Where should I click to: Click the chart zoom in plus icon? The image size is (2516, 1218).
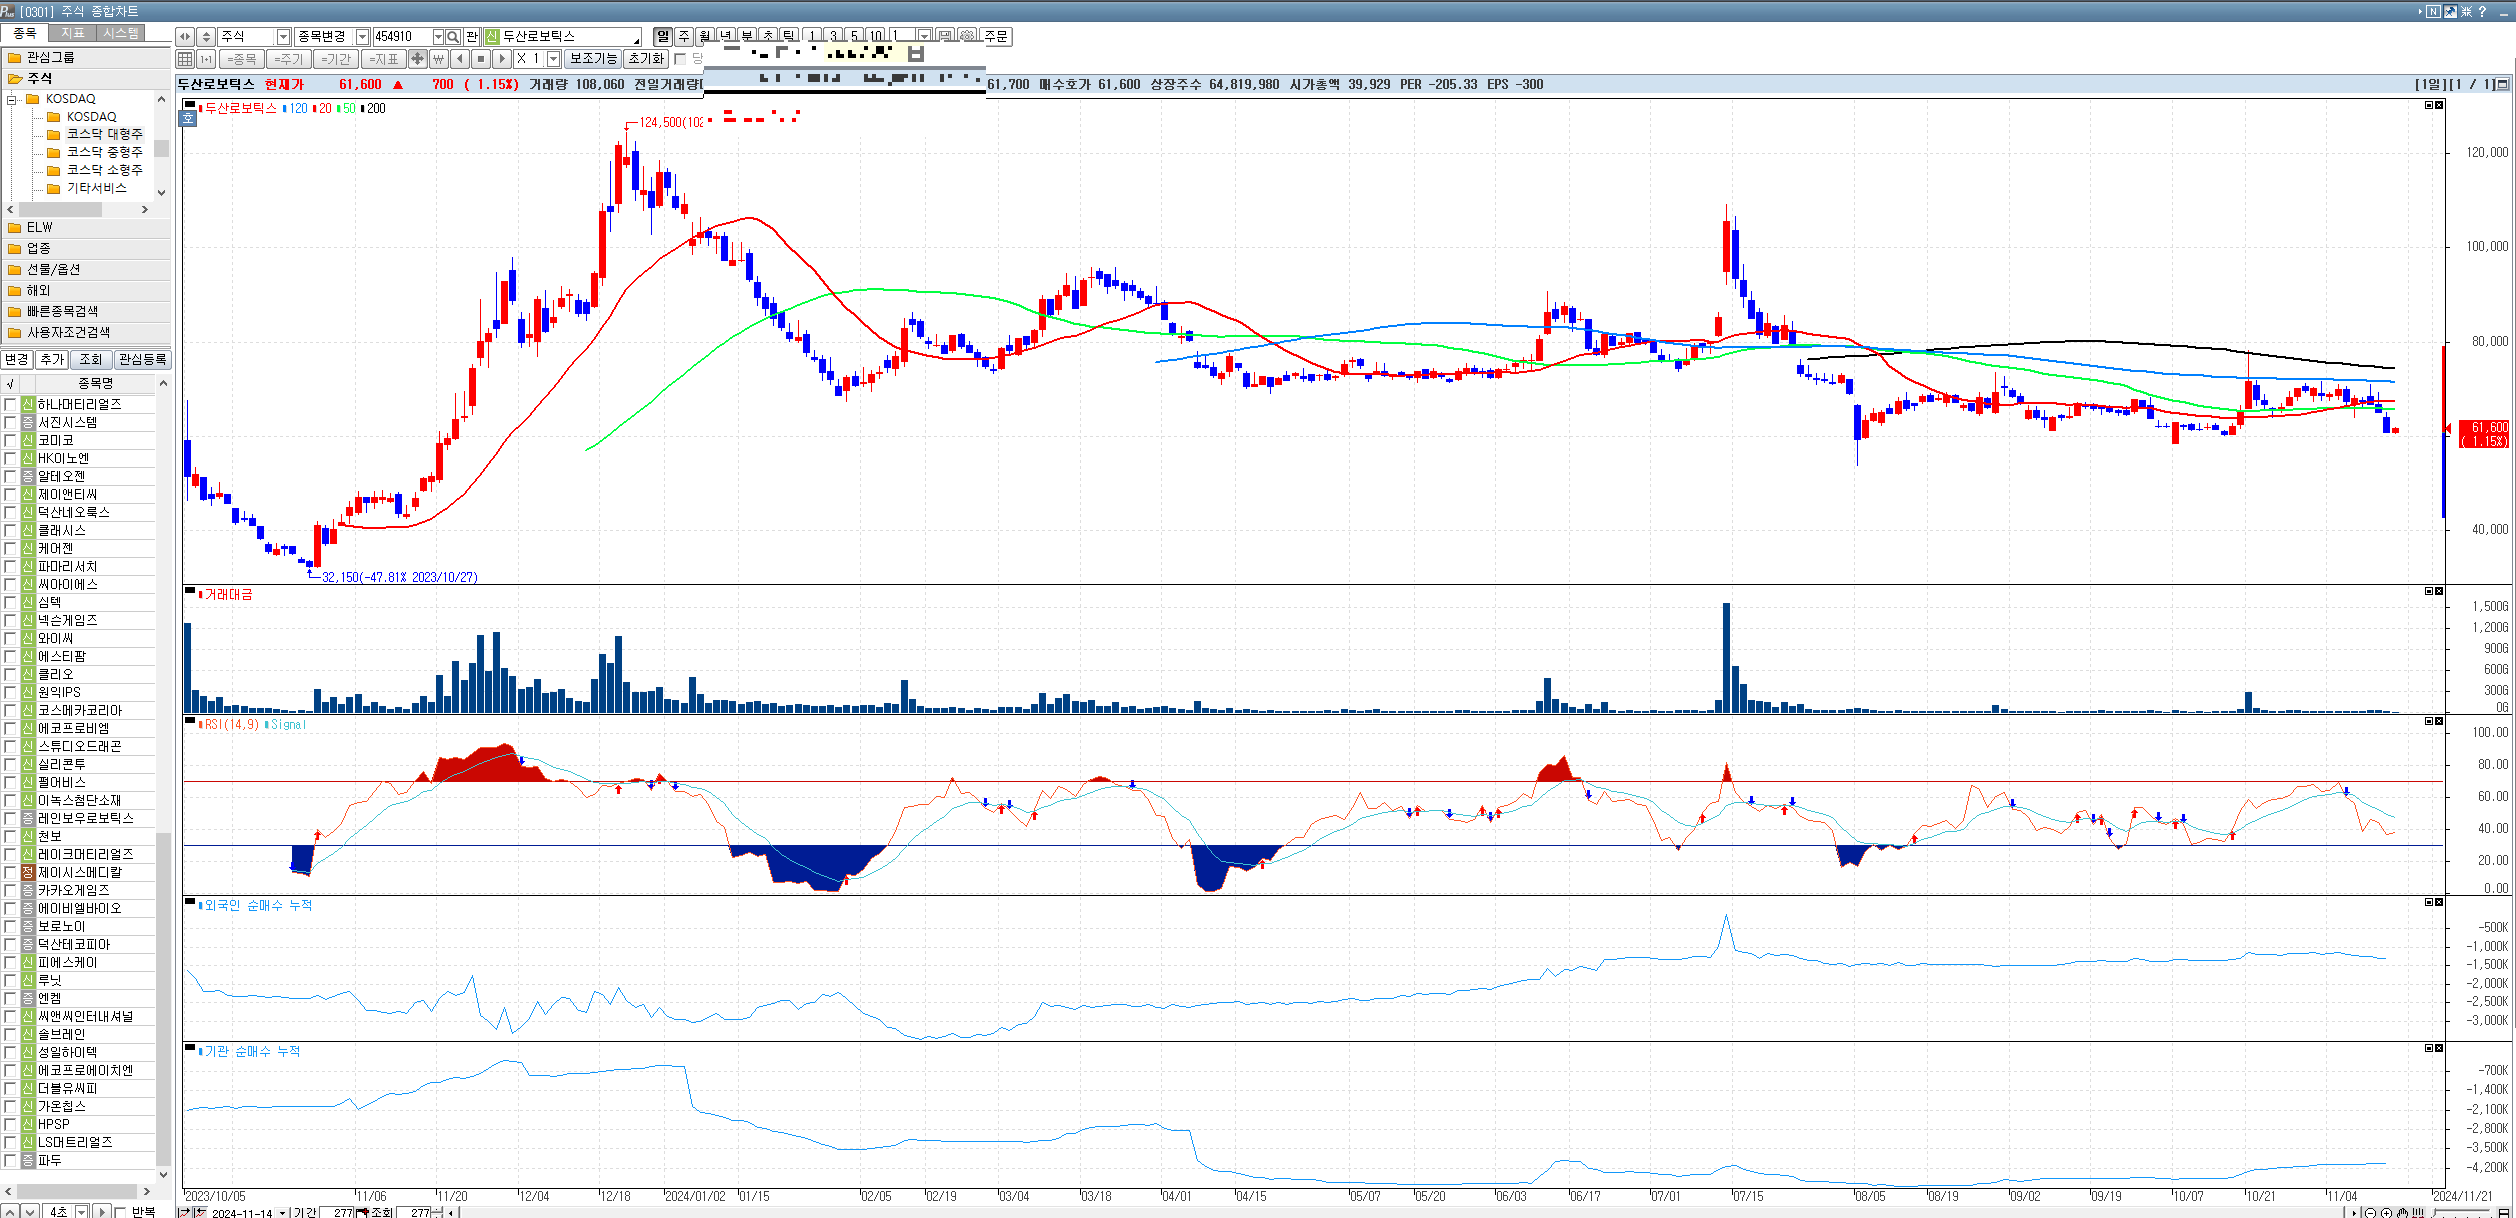(x=2386, y=1212)
